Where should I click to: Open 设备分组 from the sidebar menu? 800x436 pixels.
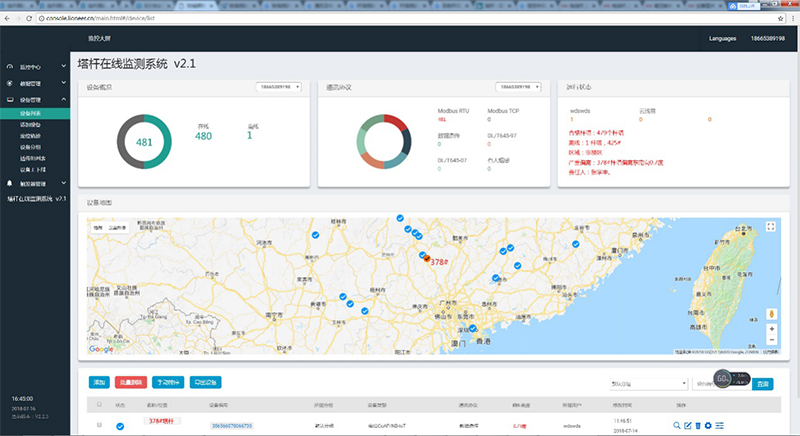31,147
